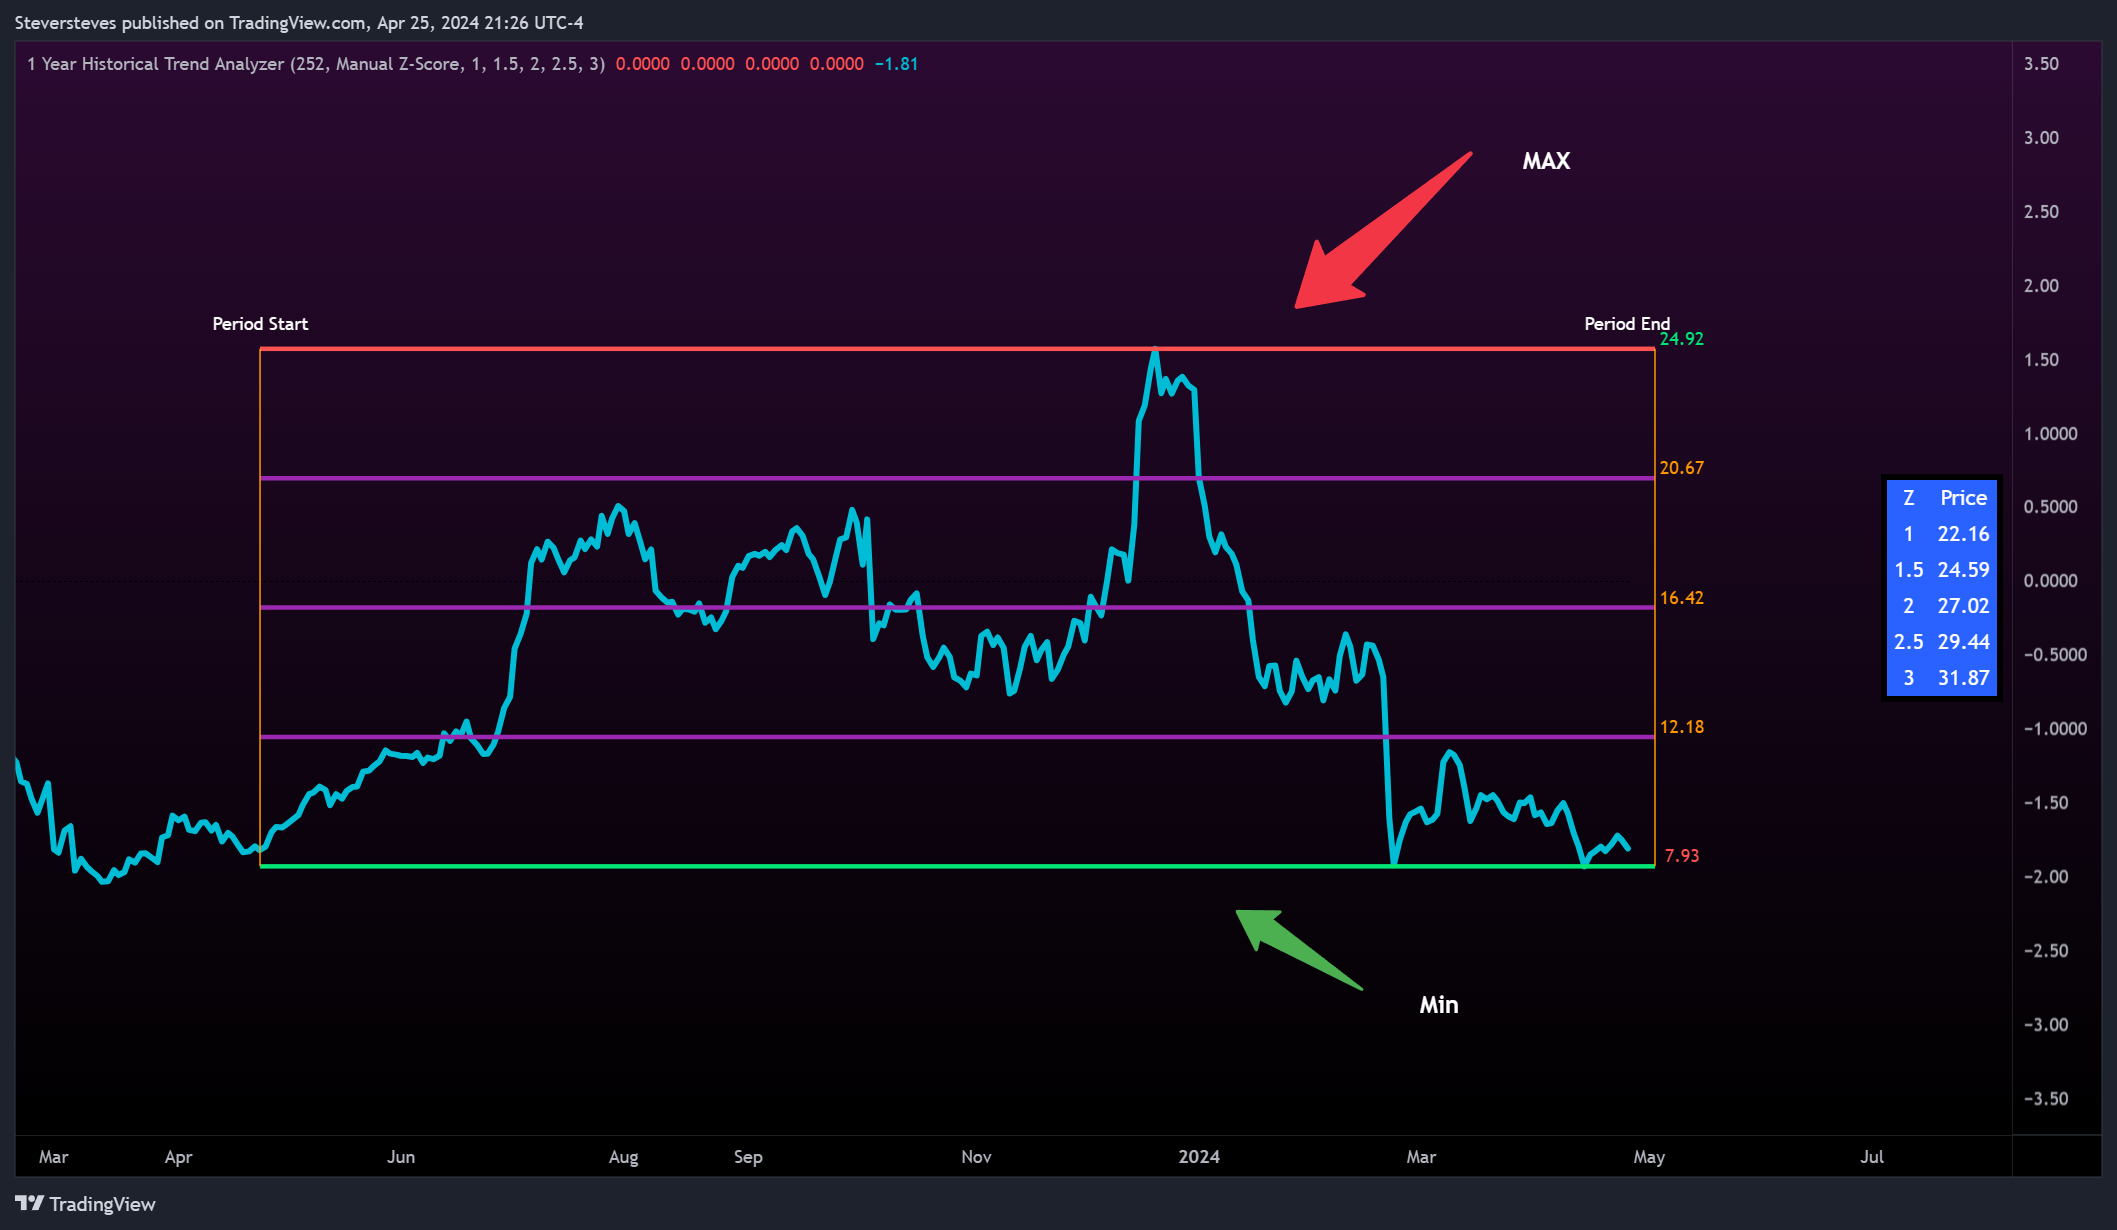Click the 12.18 level label

pyautogui.click(x=1681, y=727)
